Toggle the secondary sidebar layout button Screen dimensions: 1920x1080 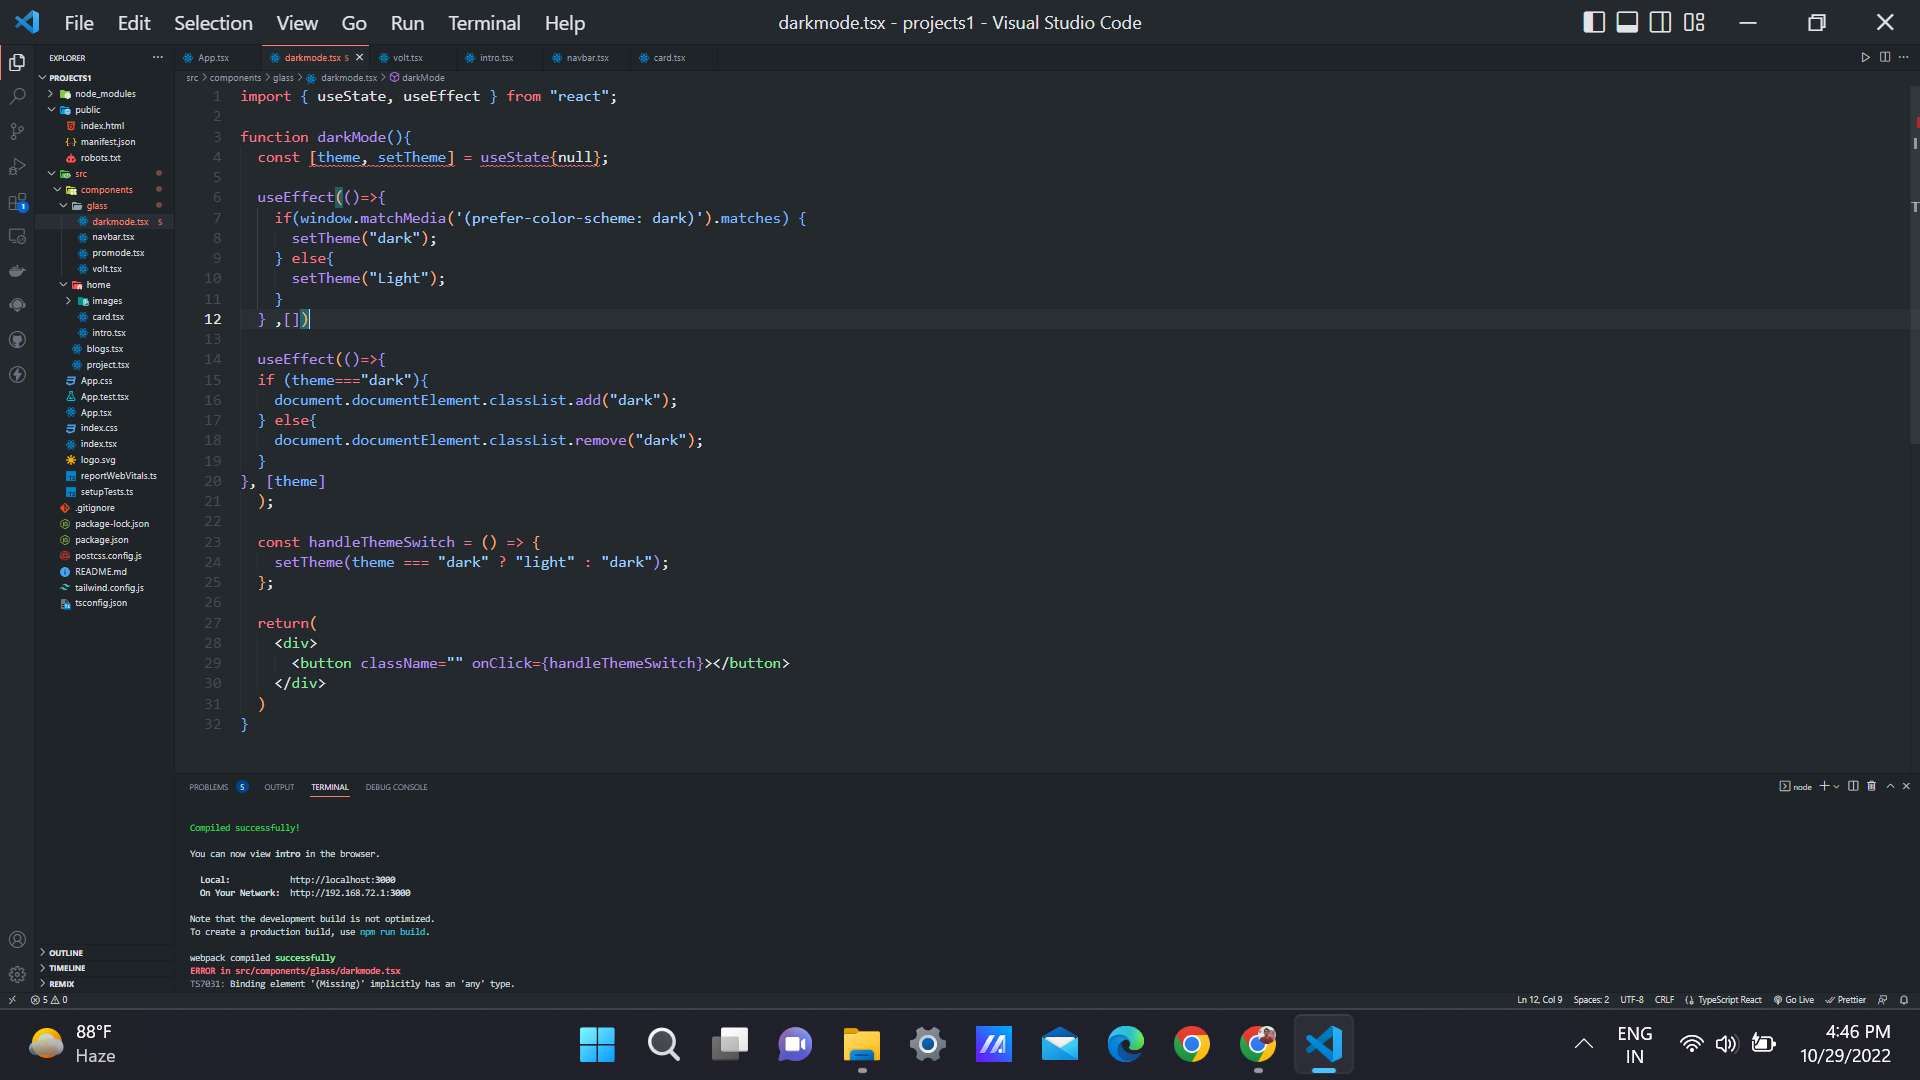(x=1660, y=22)
